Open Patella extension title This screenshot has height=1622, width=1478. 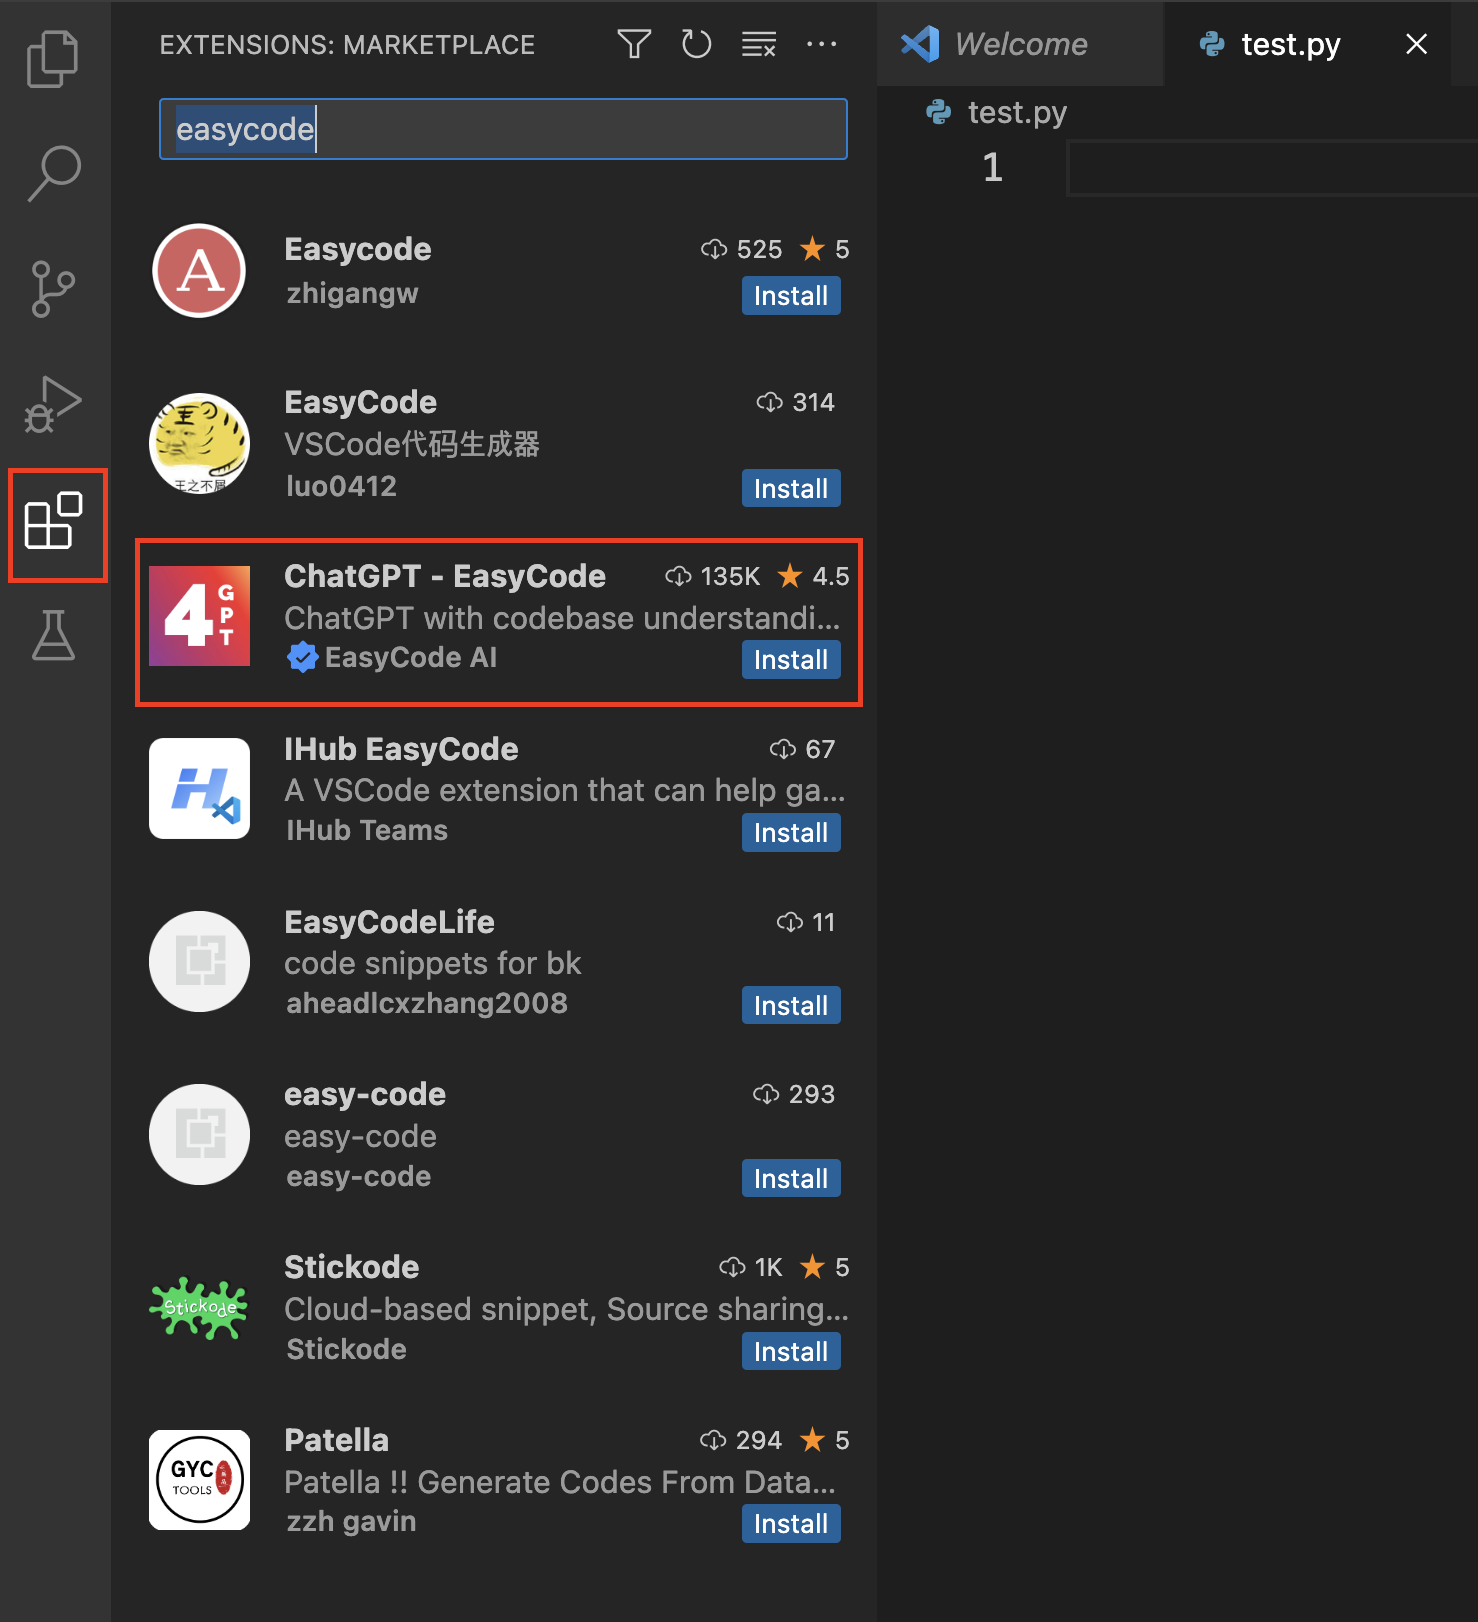coord(337,1440)
